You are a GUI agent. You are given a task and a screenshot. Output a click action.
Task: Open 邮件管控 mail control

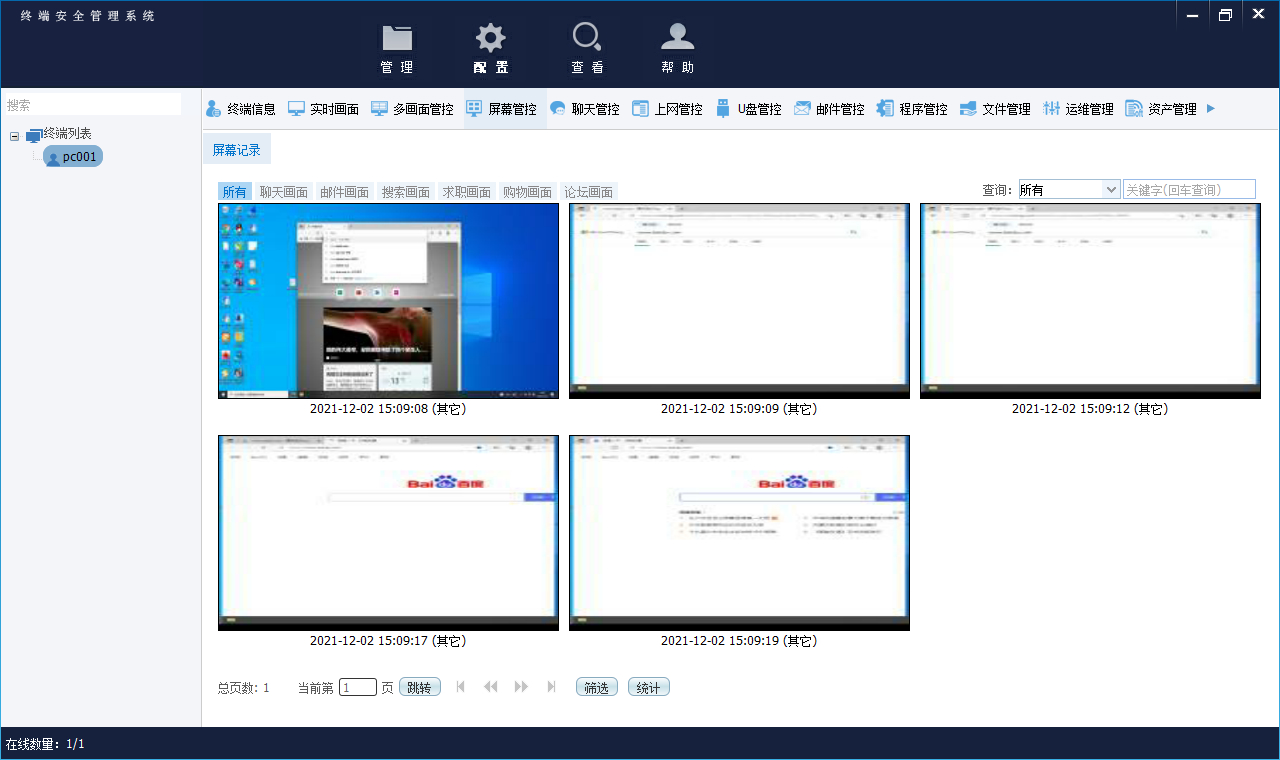point(829,109)
